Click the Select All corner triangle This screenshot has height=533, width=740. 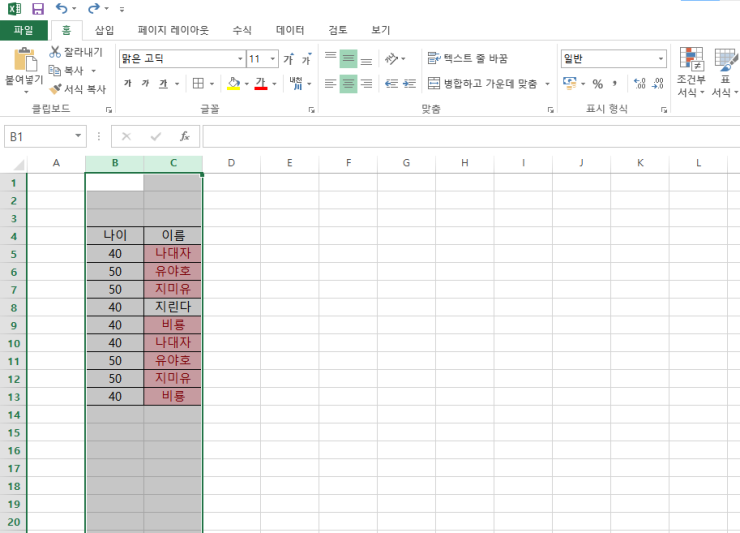pos(19,164)
